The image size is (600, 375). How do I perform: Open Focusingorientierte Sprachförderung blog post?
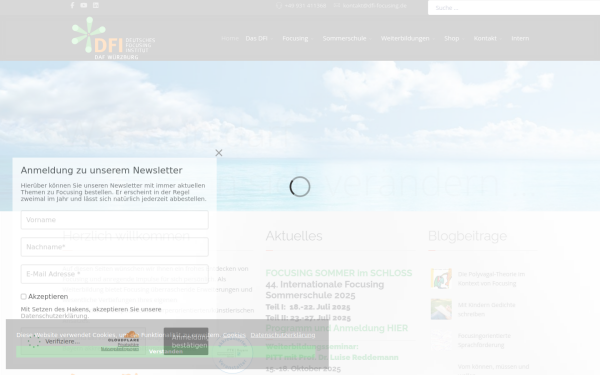[484, 340]
